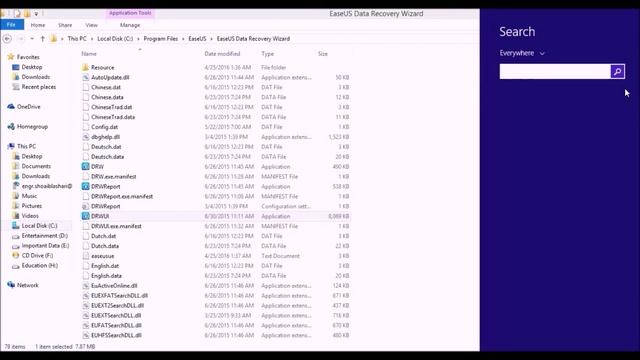The height and width of the screenshot is (360, 640).
Task: Click the EuActiveOnline.dll file icon
Action: coord(85,286)
